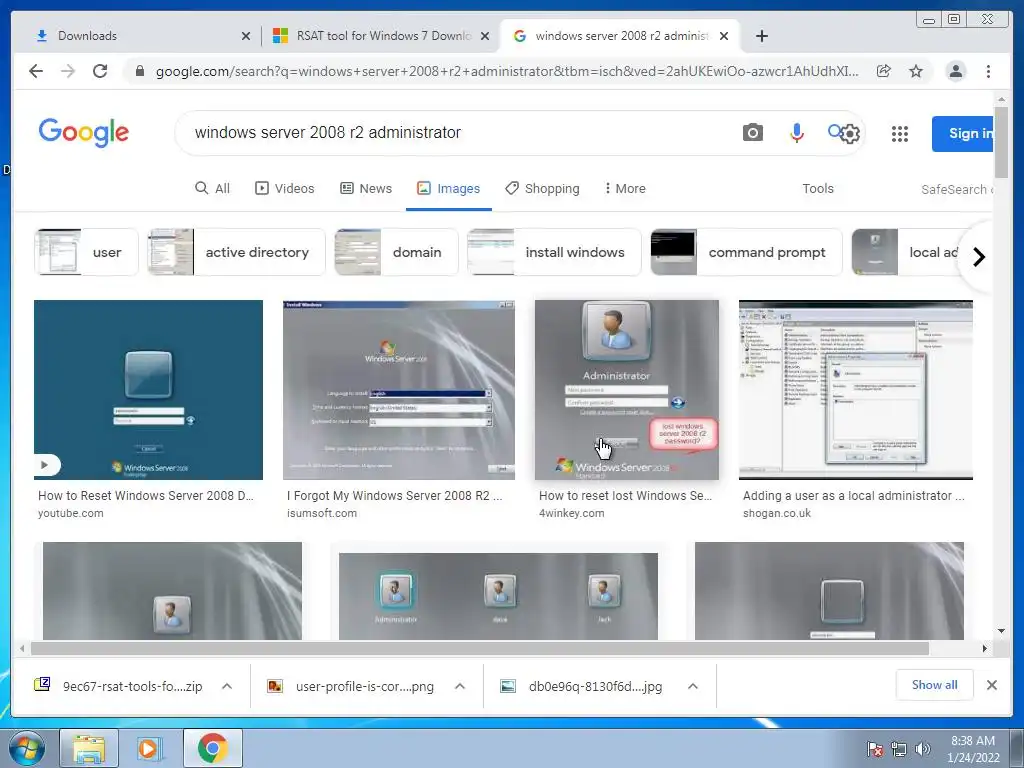Open the Windows Start menu
1024x768 pixels.
tap(27, 748)
